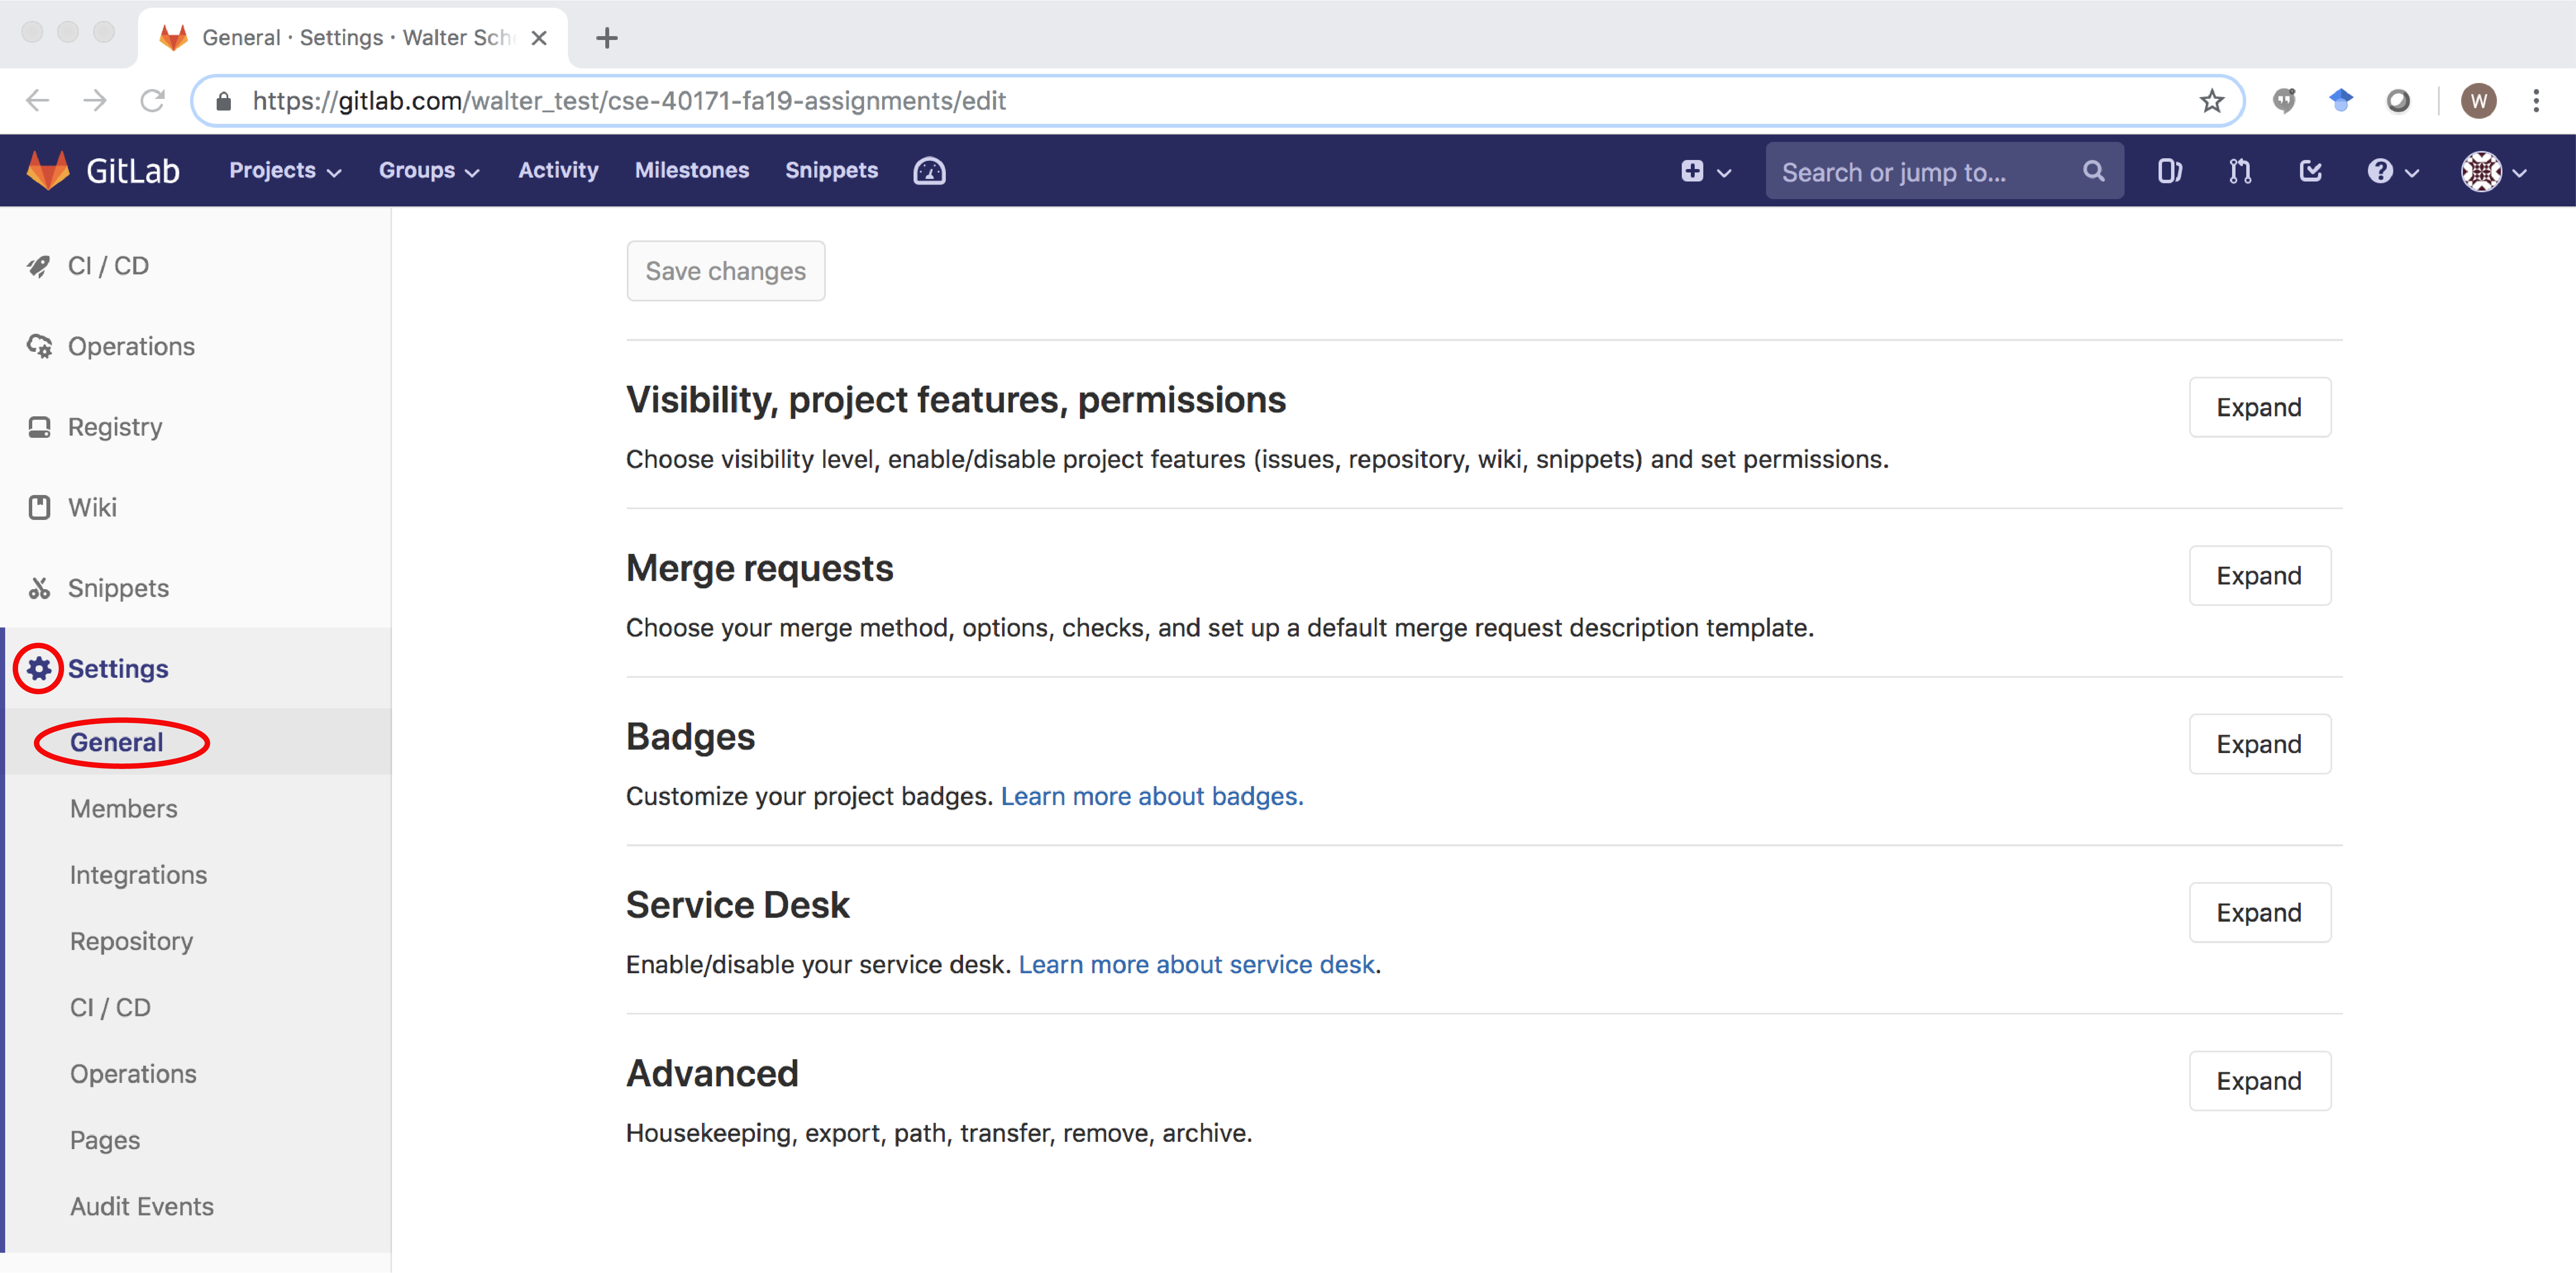
Task: Select Members under Settings
Action: (123, 808)
